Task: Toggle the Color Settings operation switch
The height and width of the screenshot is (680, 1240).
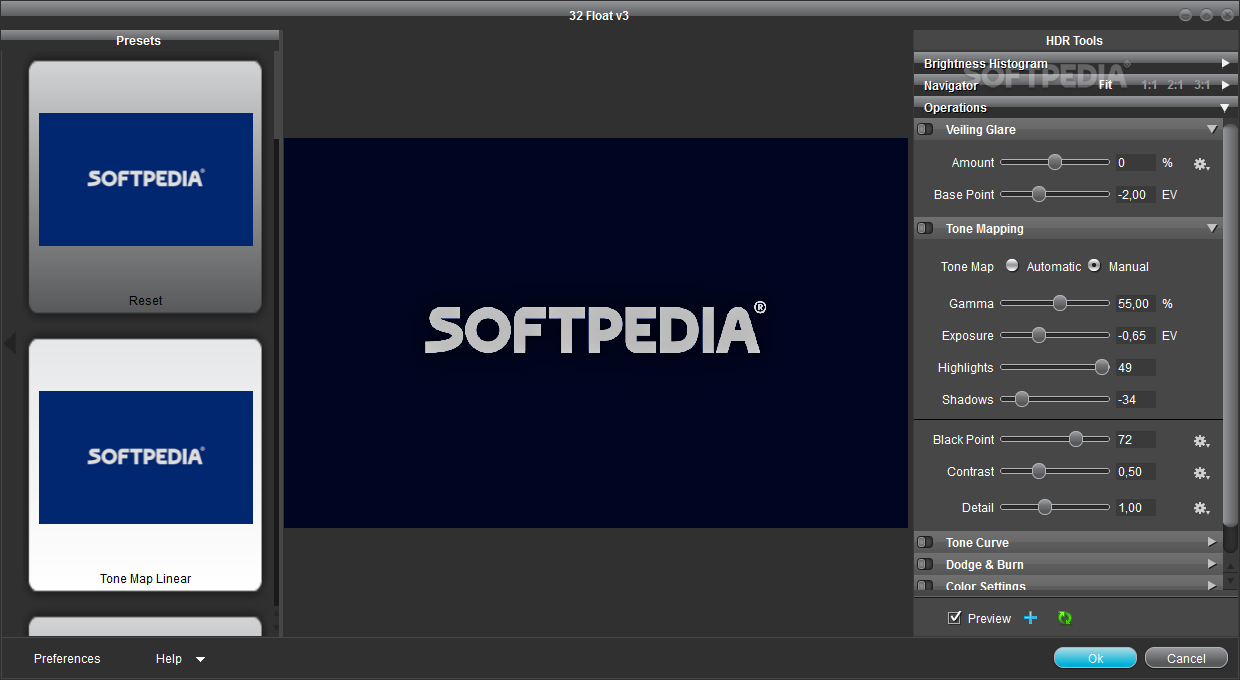Action: pos(925,586)
